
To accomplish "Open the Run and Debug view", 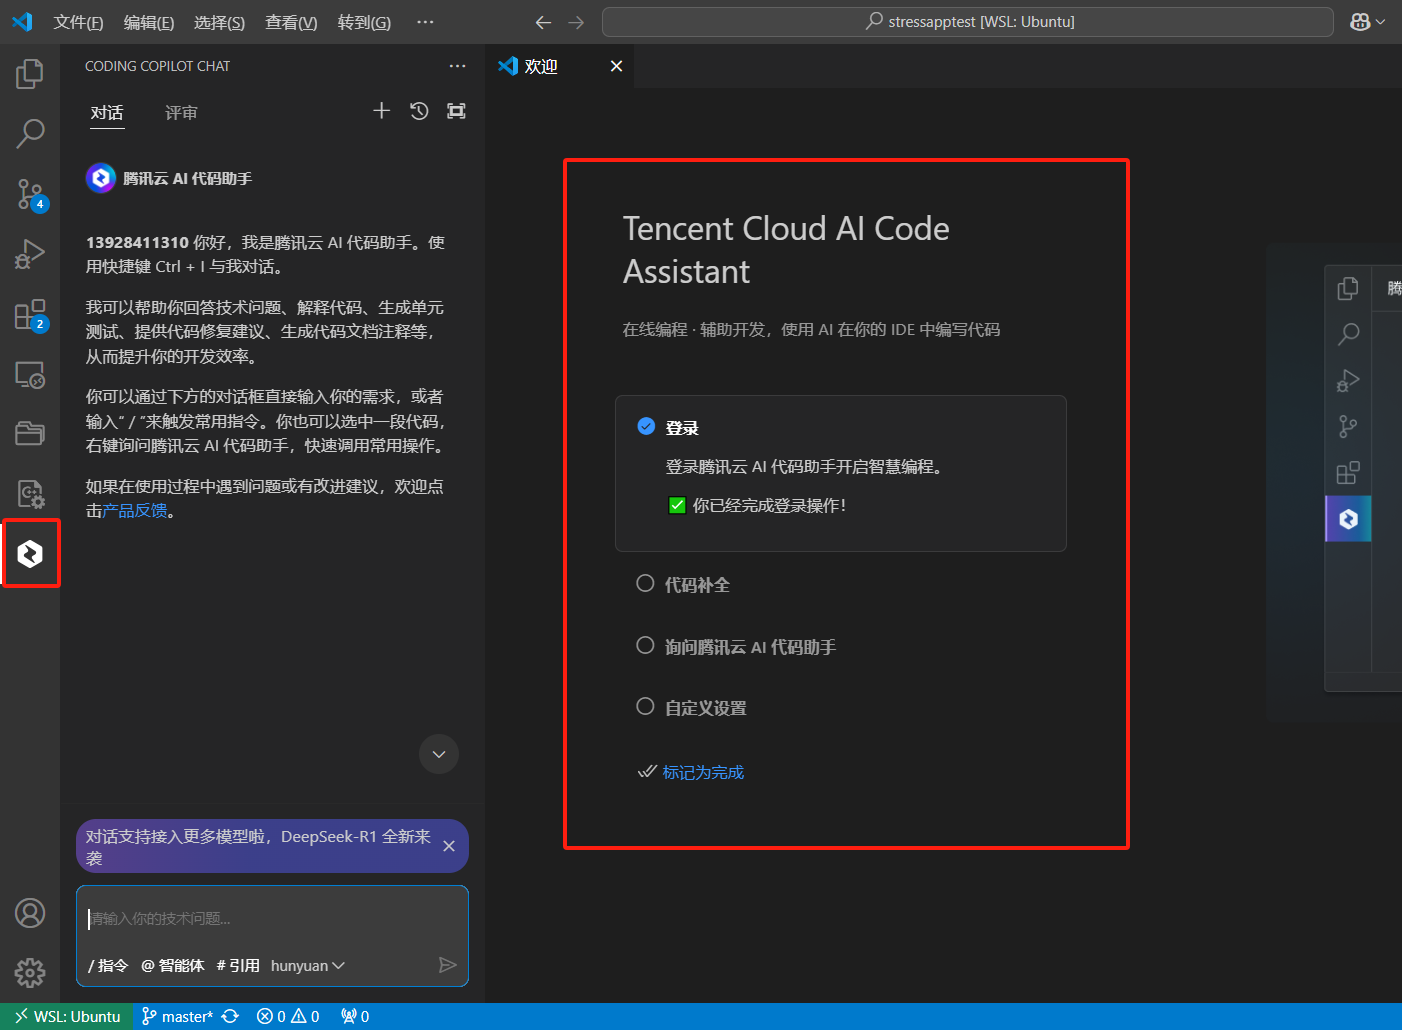I will point(30,254).
